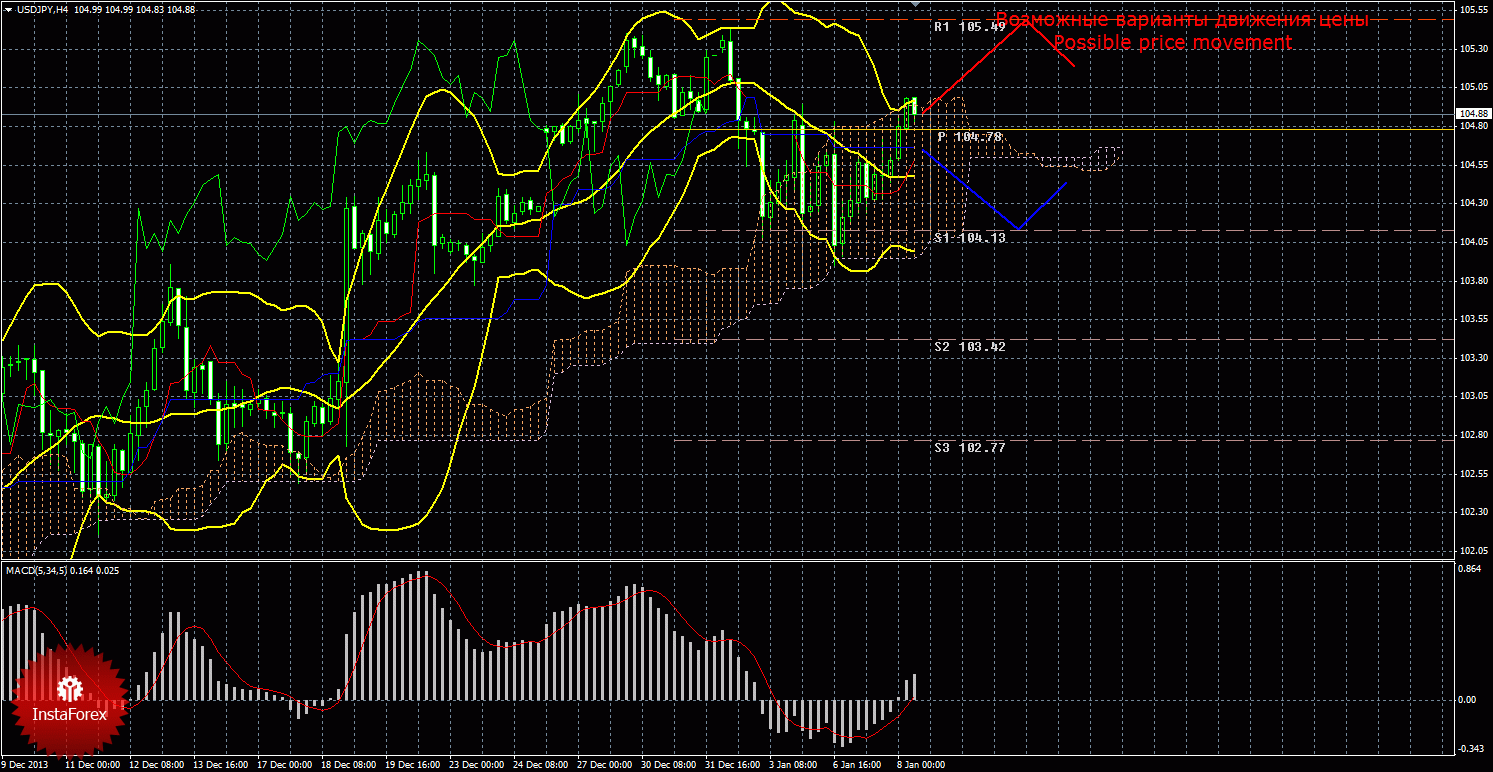This screenshot has width=1493, height=772.
Task: Click the current price tag 104.88
Action: coord(1471,115)
